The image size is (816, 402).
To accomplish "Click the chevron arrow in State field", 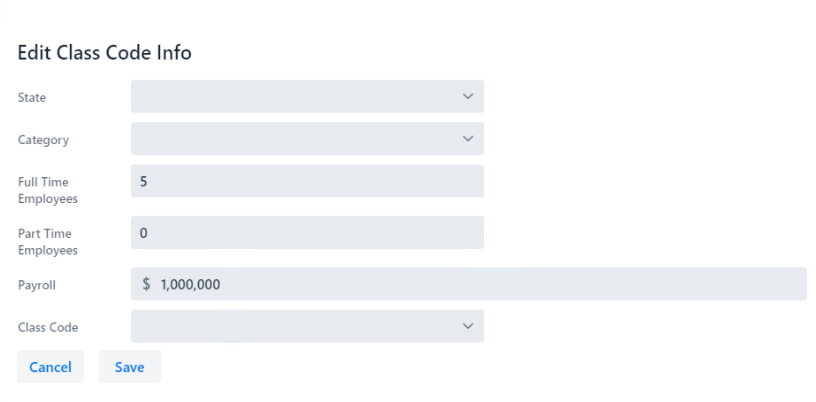I will 467,97.
